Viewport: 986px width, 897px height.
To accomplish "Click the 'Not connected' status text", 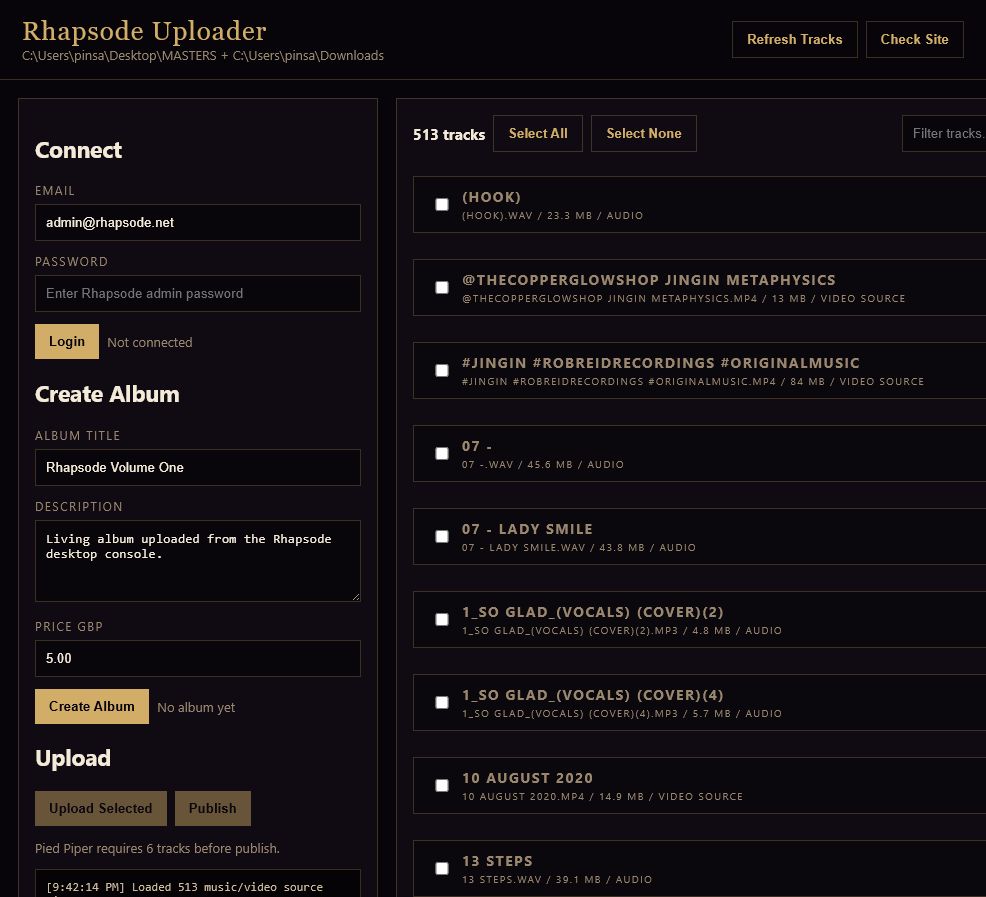I will 150,342.
